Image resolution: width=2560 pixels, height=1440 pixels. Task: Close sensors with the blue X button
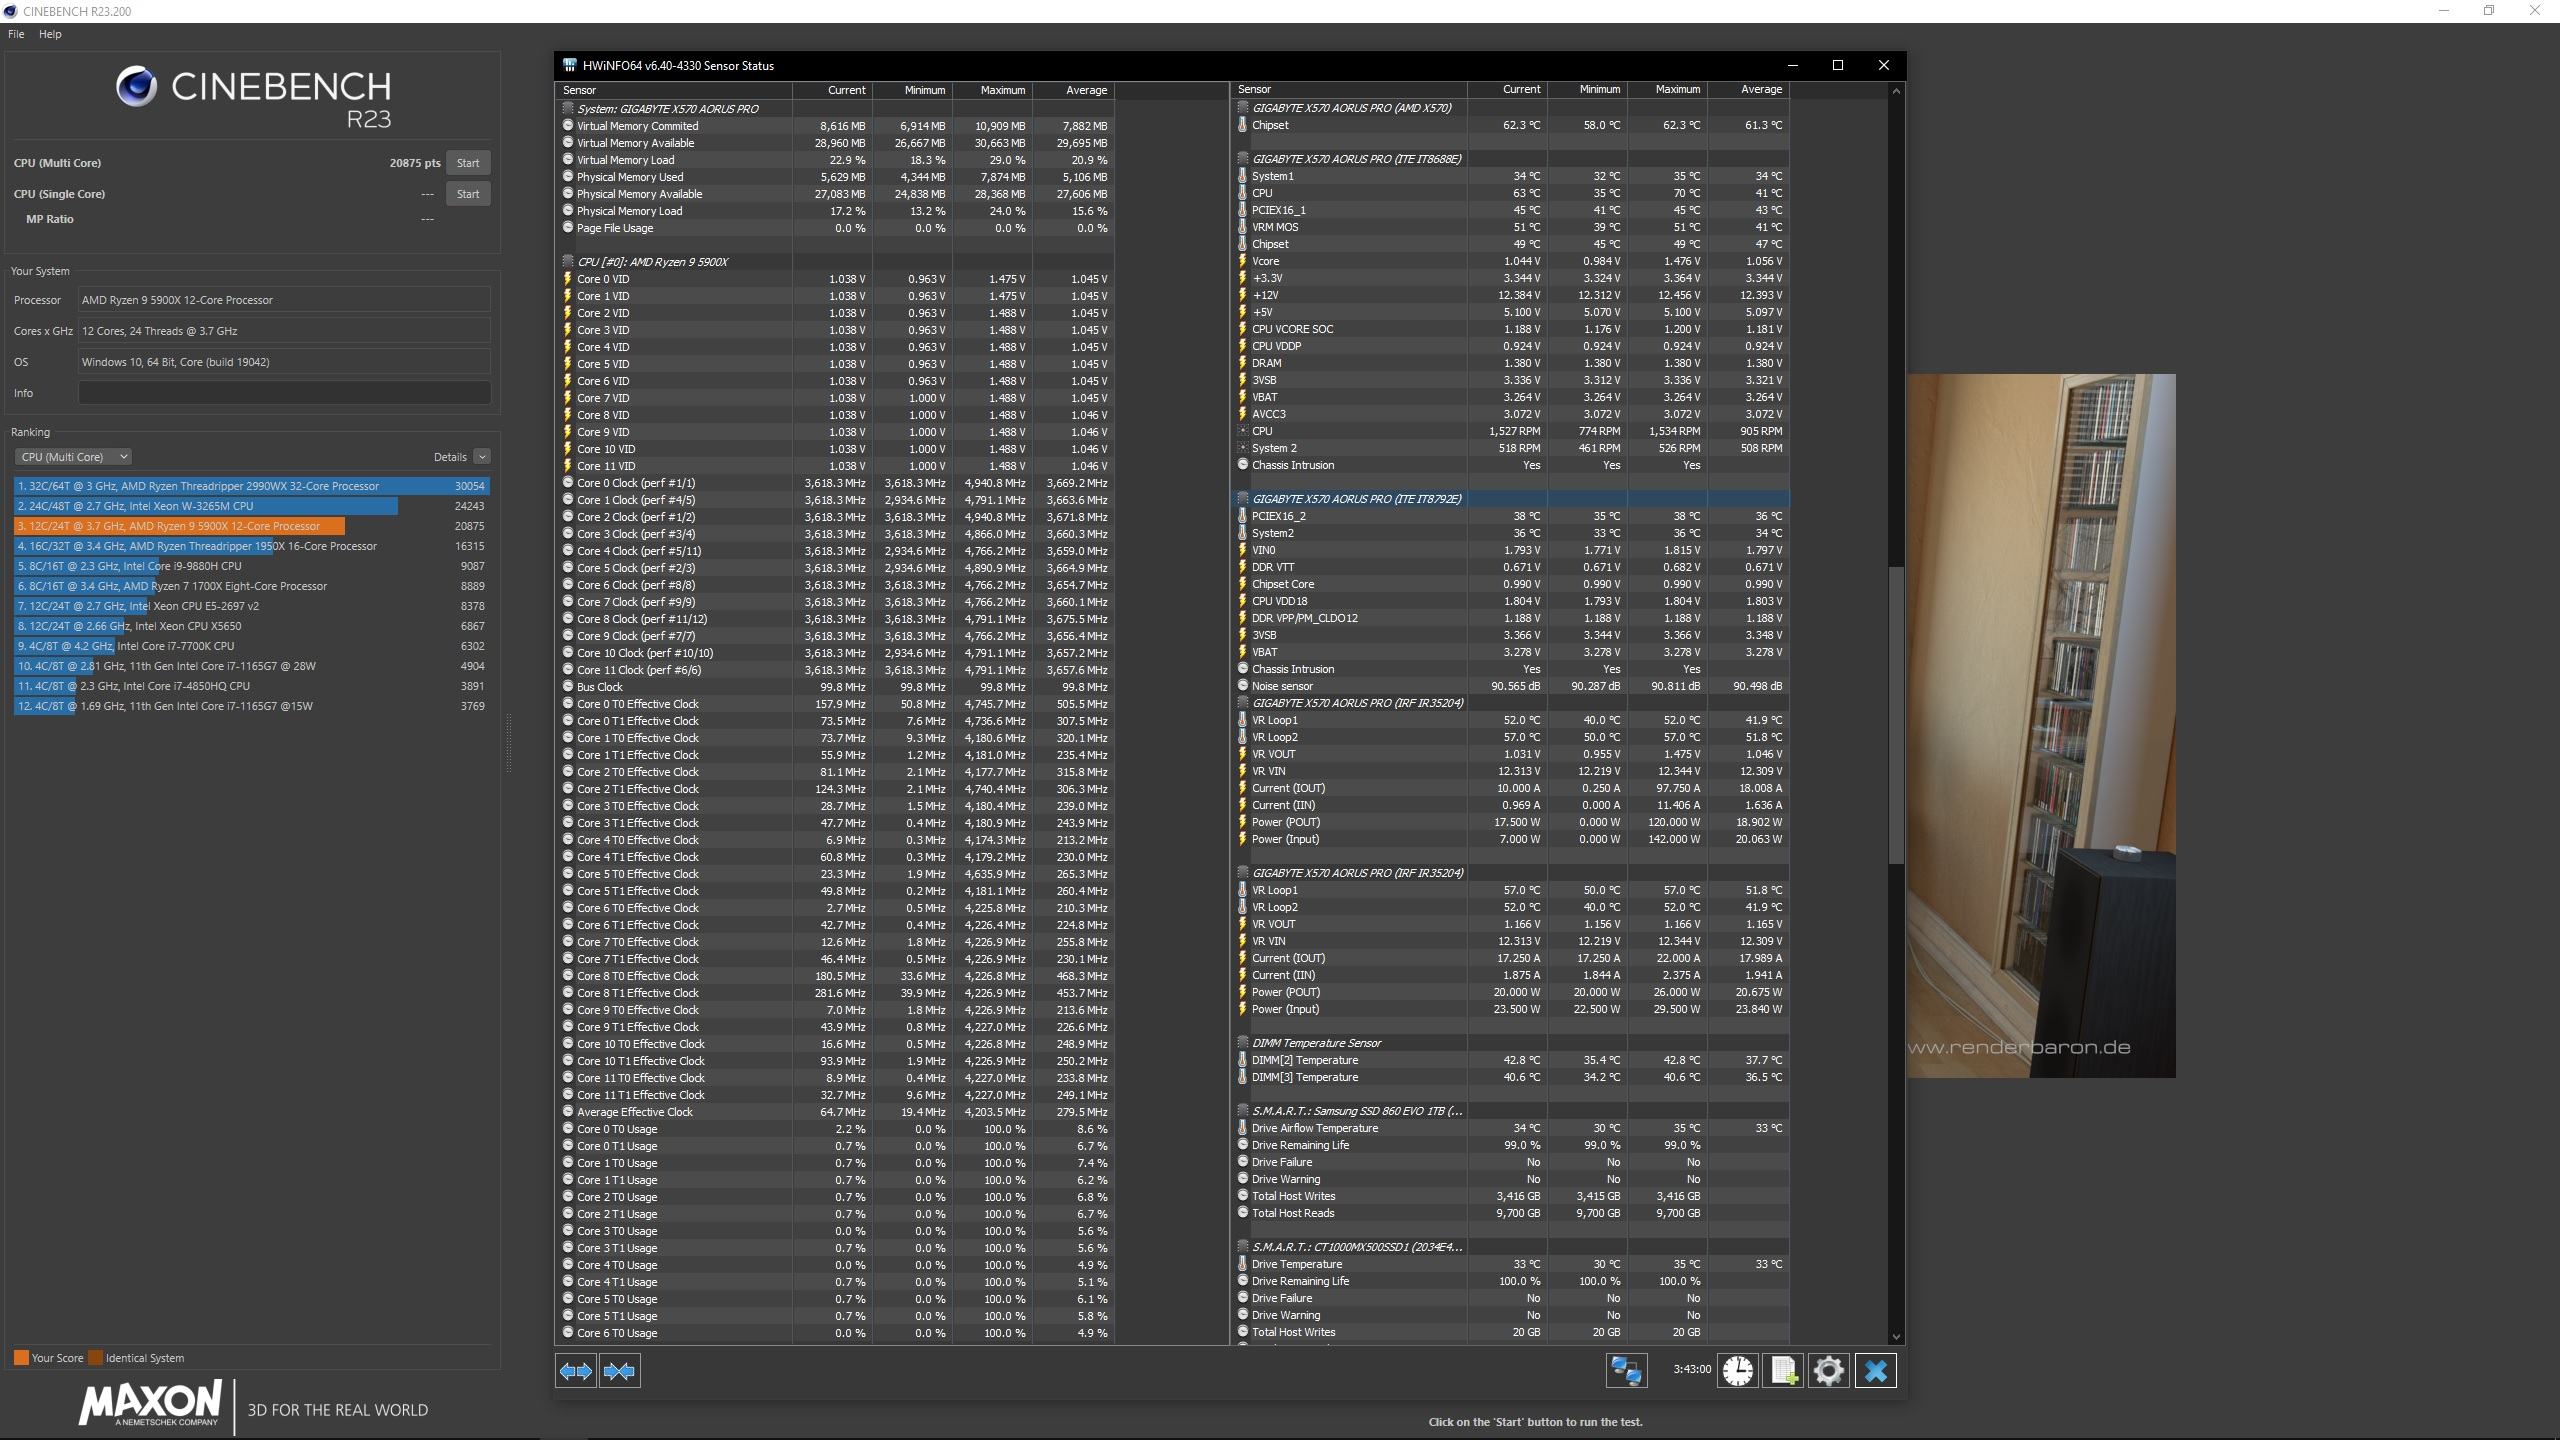click(x=1875, y=1371)
